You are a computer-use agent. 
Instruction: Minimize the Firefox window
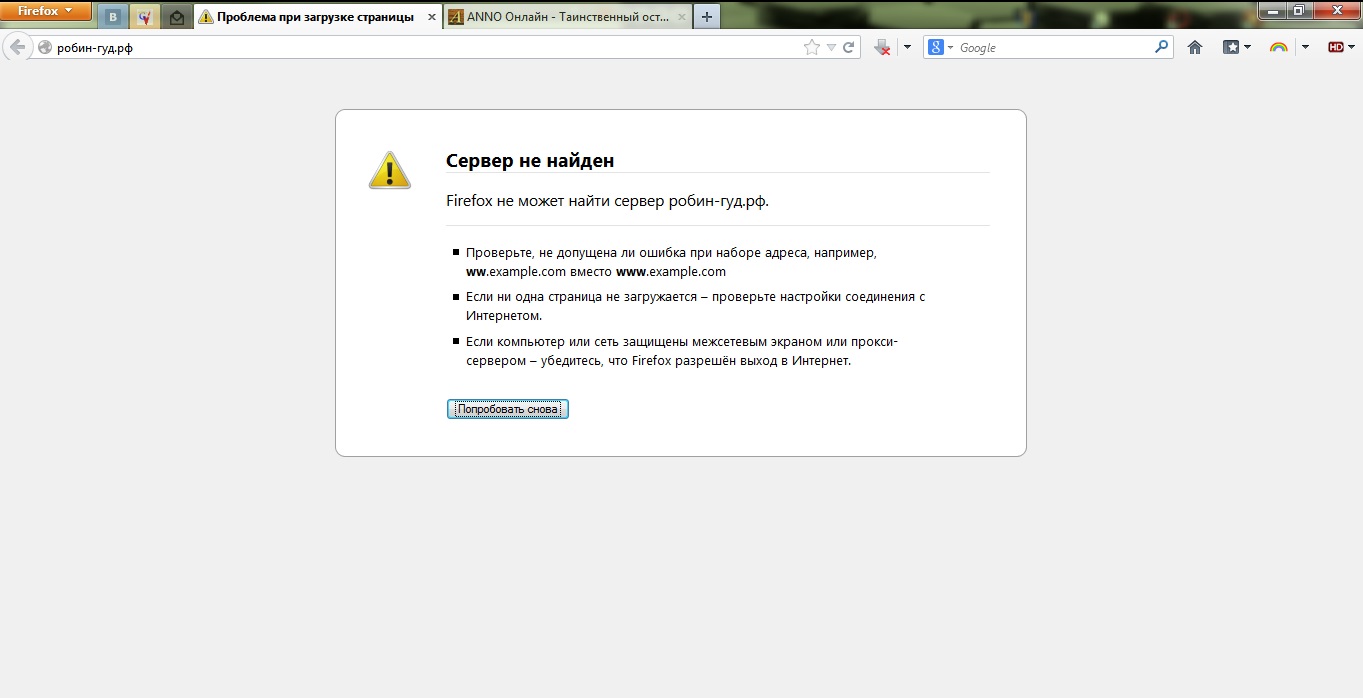coord(1272,9)
